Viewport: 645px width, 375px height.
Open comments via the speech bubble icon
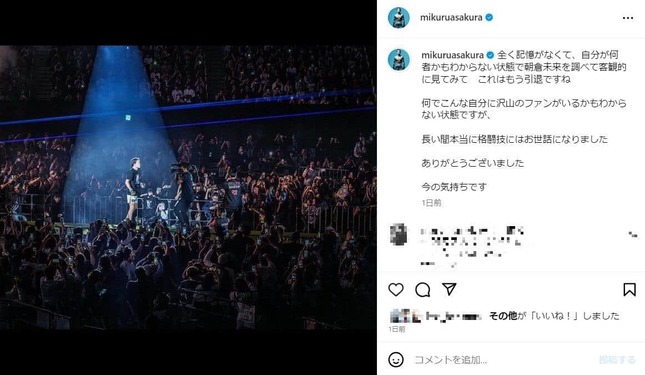(422, 290)
